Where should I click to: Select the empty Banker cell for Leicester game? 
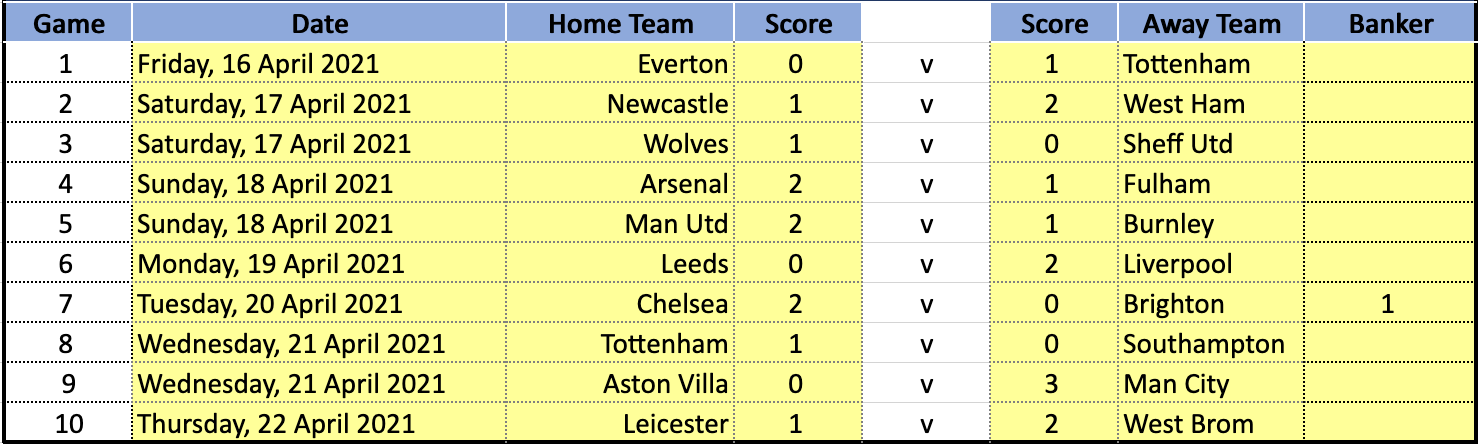[x=1388, y=425]
